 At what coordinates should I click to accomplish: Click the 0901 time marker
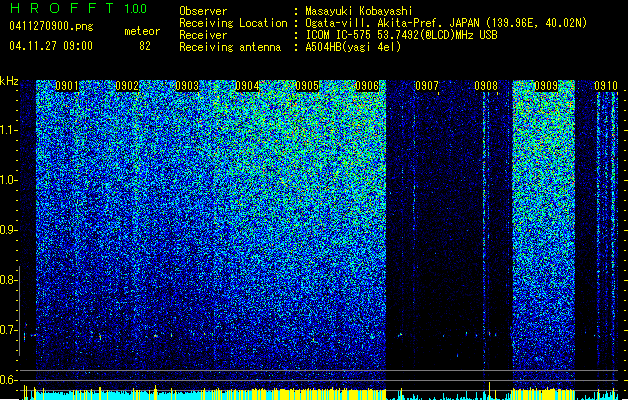(67, 86)
